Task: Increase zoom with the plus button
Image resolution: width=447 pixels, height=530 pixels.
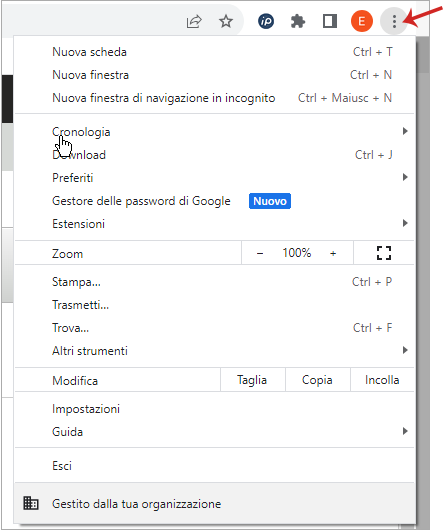Action: (x=333, y=253)
